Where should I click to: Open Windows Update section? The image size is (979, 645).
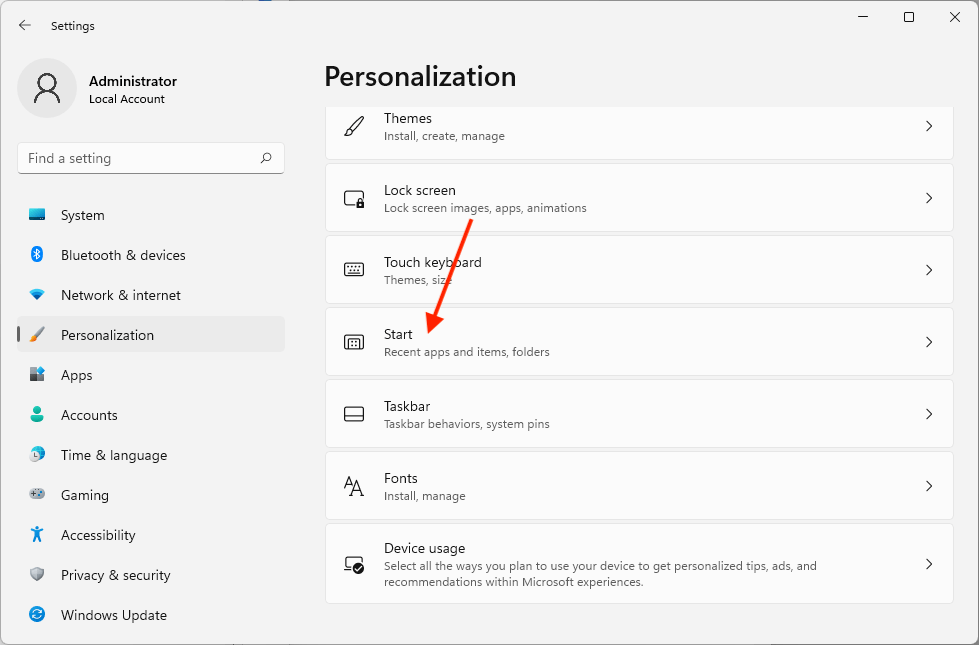(x=151, y=614)
